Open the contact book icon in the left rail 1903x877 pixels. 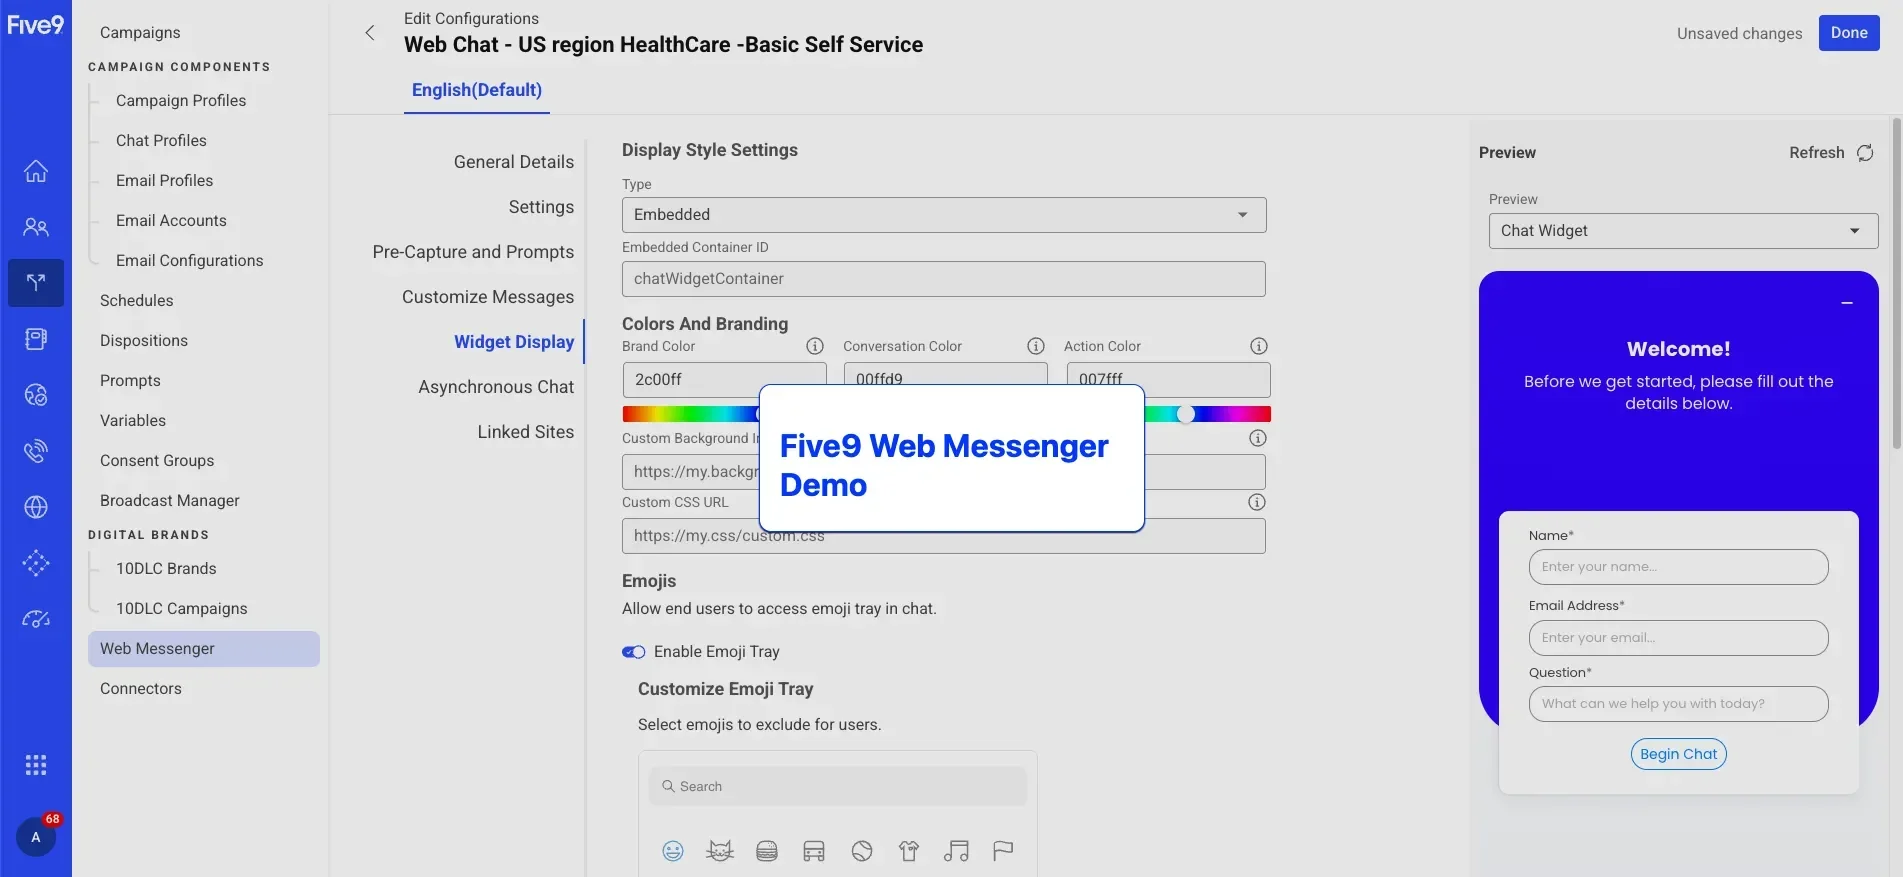[36, 339]
